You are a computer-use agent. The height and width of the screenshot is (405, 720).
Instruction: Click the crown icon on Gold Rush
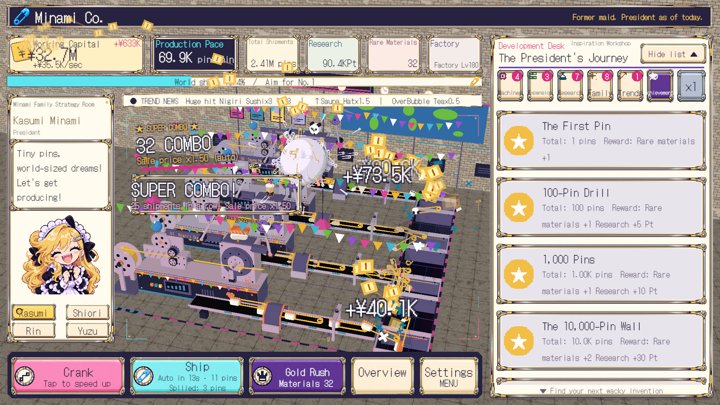[262, 376]
